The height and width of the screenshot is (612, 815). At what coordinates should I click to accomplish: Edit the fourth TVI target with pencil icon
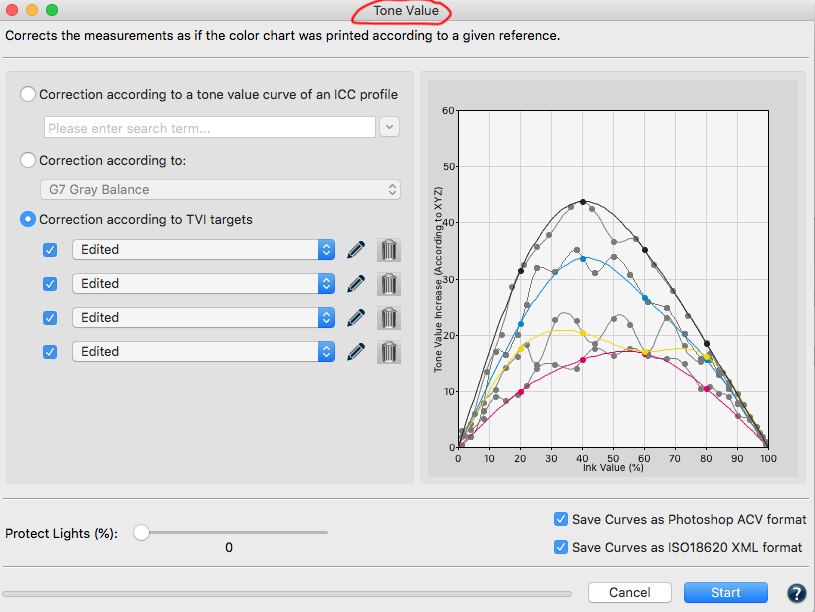coord(356,352)
